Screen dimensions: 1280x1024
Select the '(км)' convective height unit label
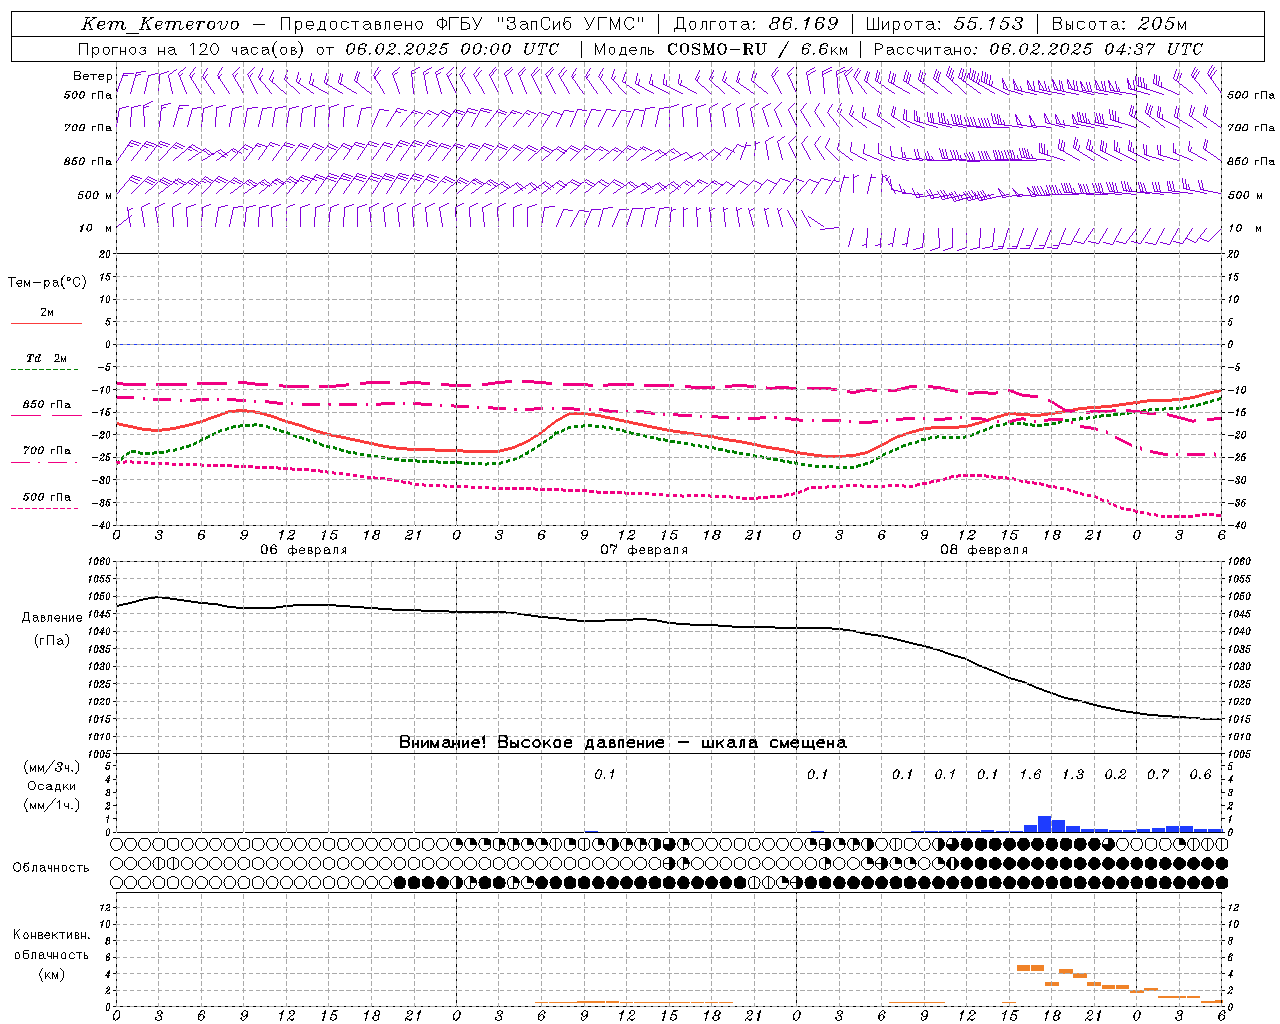(52, 974)
